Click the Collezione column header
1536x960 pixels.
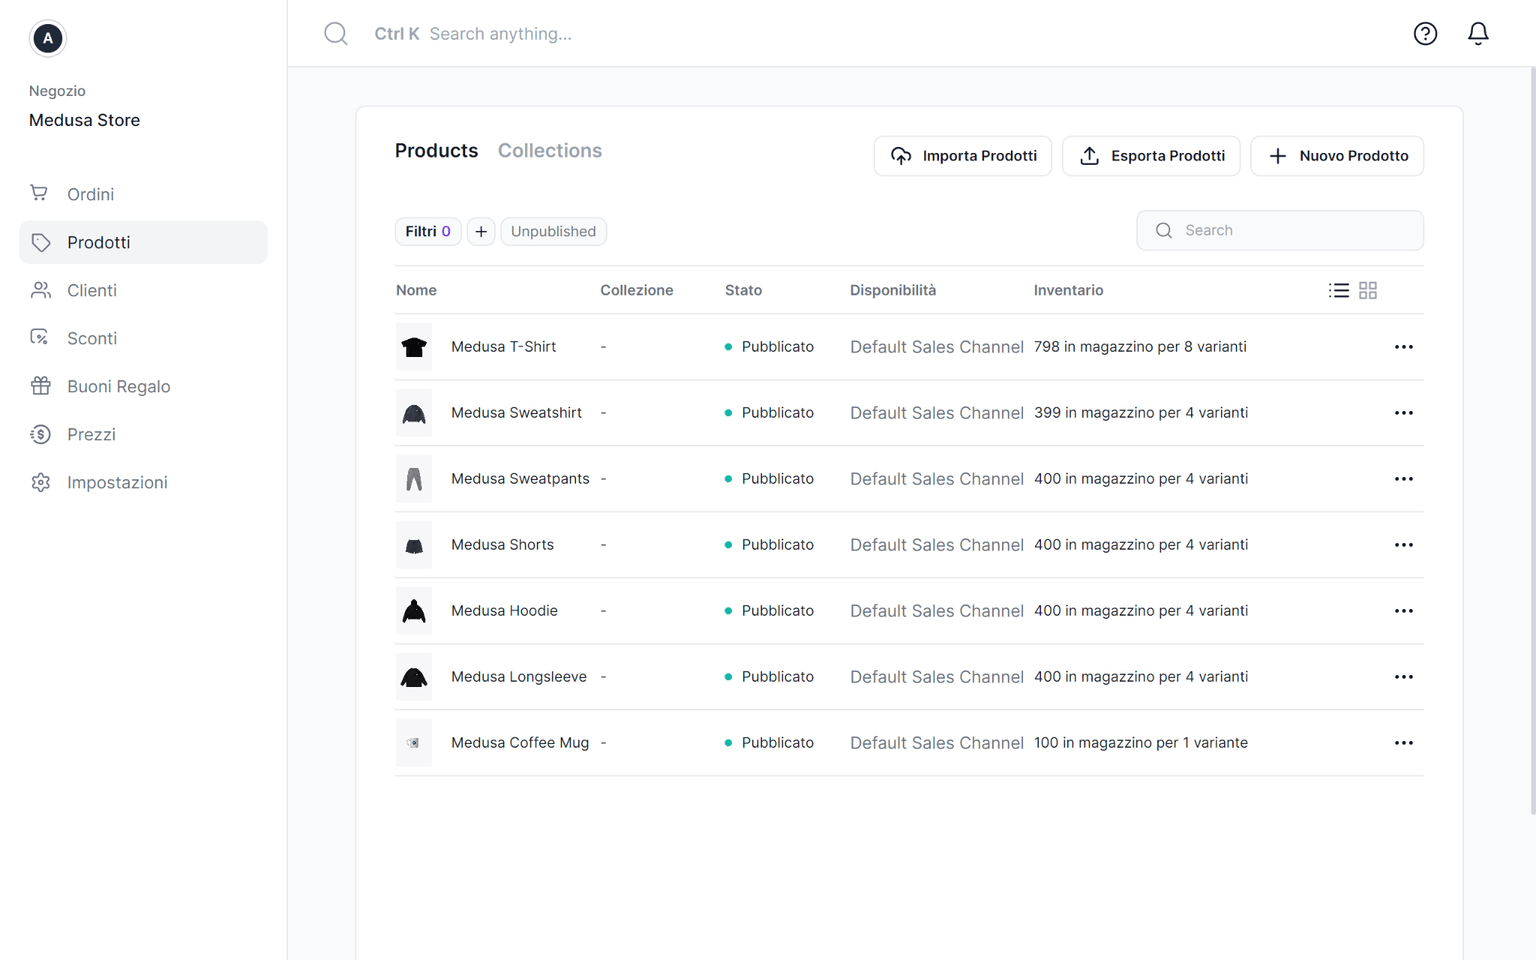(x=636, y=290)
